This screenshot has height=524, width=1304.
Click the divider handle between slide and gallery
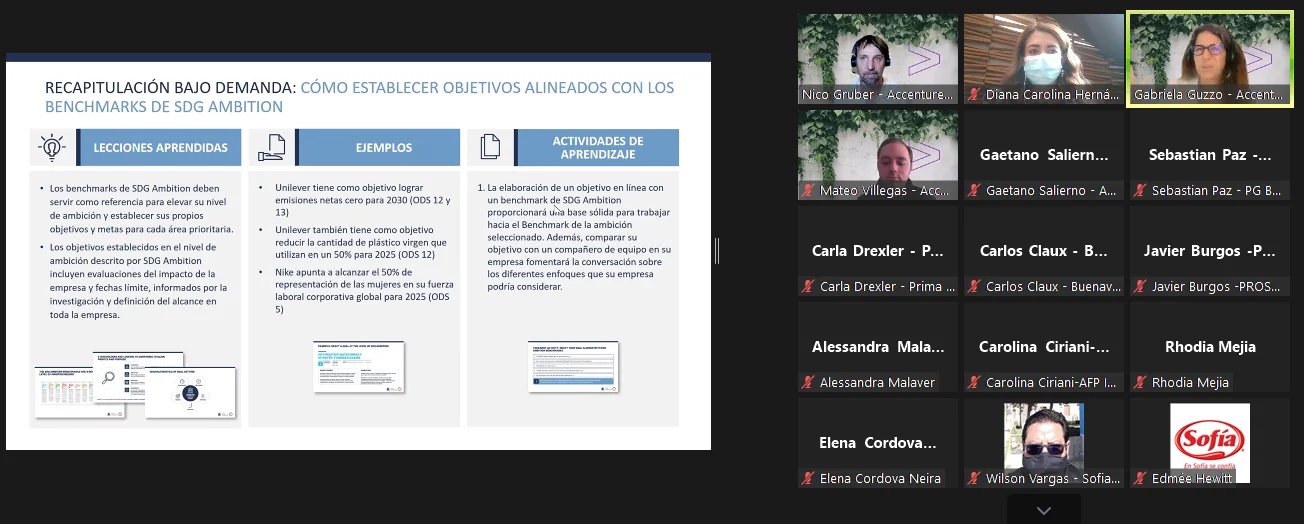coord(717,251)
